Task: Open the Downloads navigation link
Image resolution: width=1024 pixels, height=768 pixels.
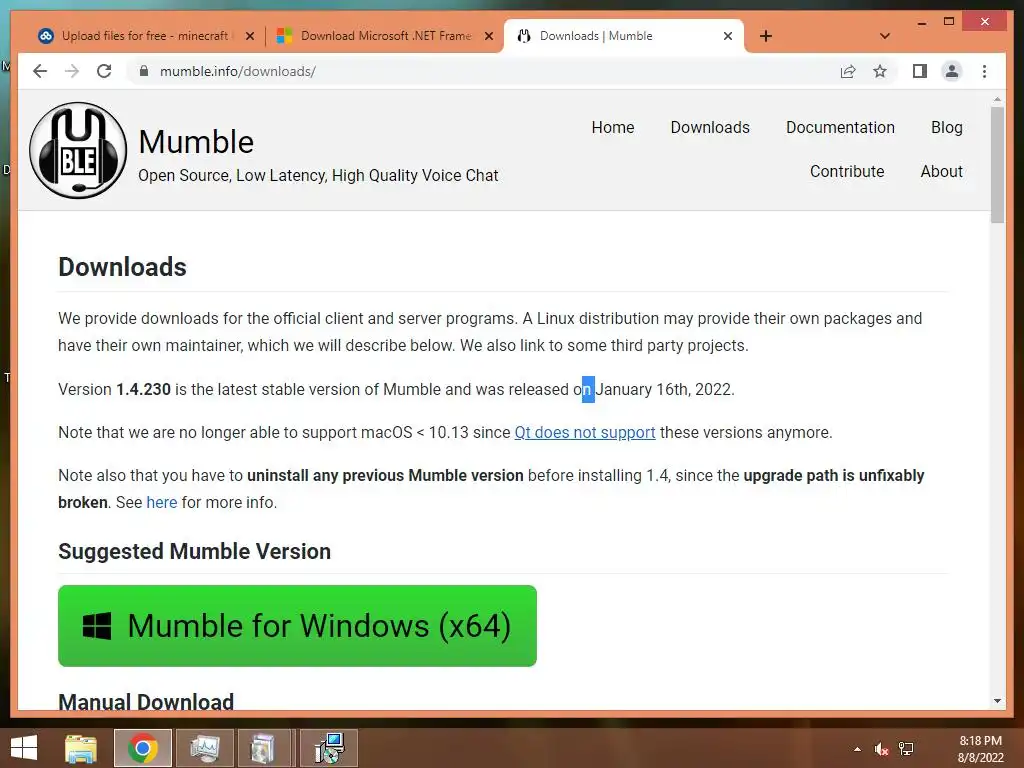Action: [710, 127]
